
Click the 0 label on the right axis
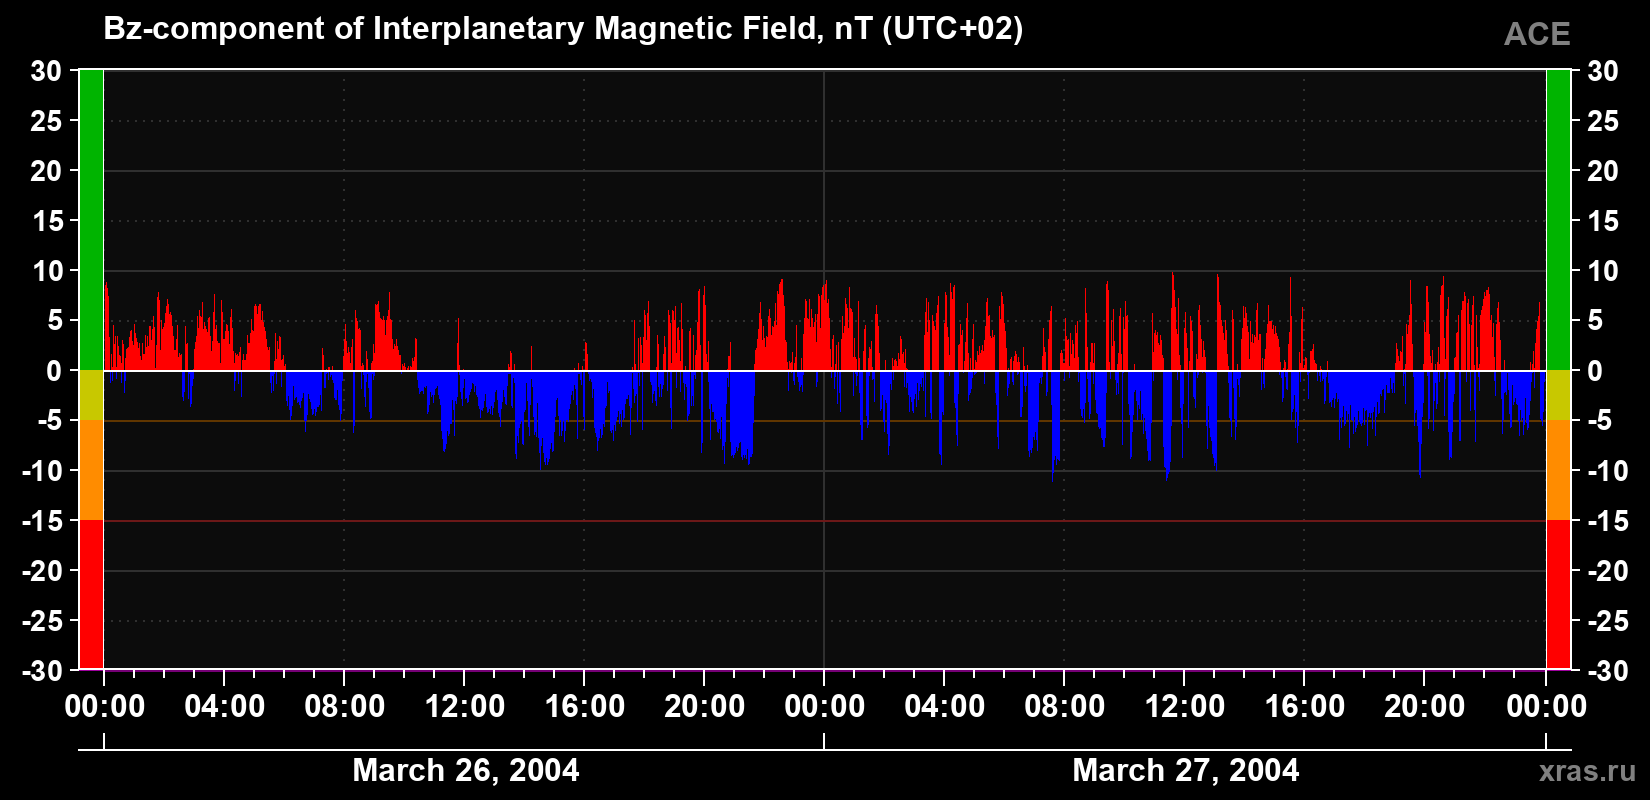(x=1595, y=371)
